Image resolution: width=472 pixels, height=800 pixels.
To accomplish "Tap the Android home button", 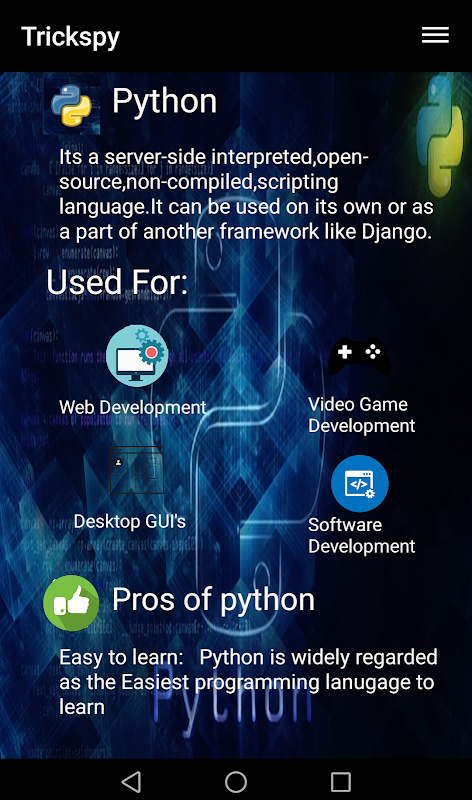I will coord(236,781).
